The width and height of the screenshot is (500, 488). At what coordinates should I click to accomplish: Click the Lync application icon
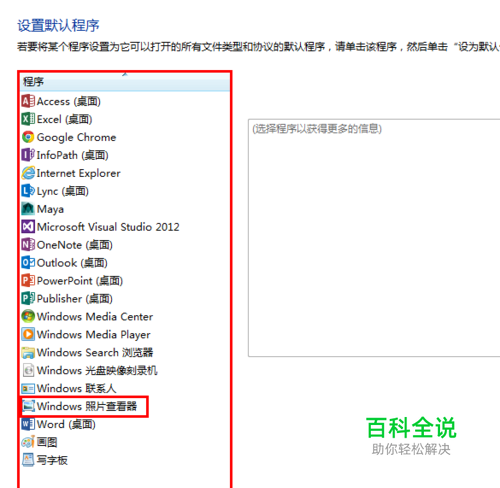28,191
